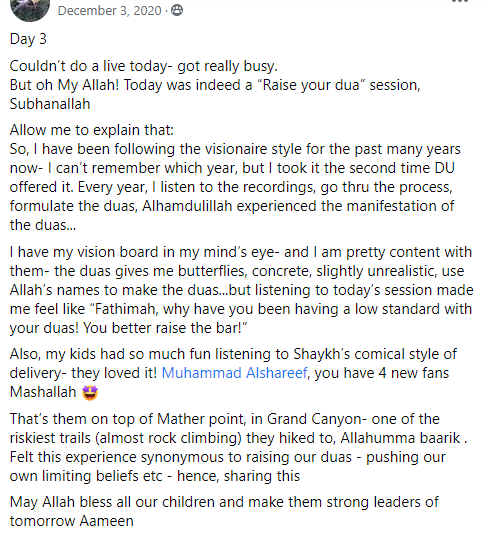Click the word Mashallah before the emoji
The width and height of the screenshot is (491, 535).
[43, 392]
